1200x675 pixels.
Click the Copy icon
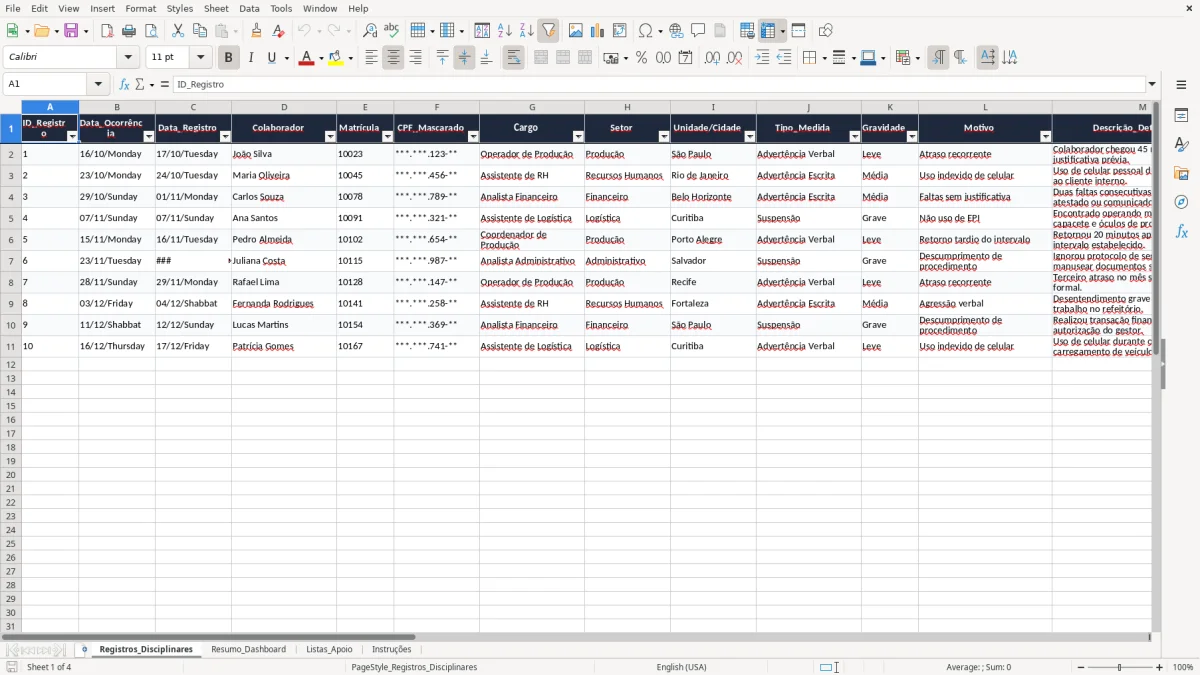tap(200, 31)
